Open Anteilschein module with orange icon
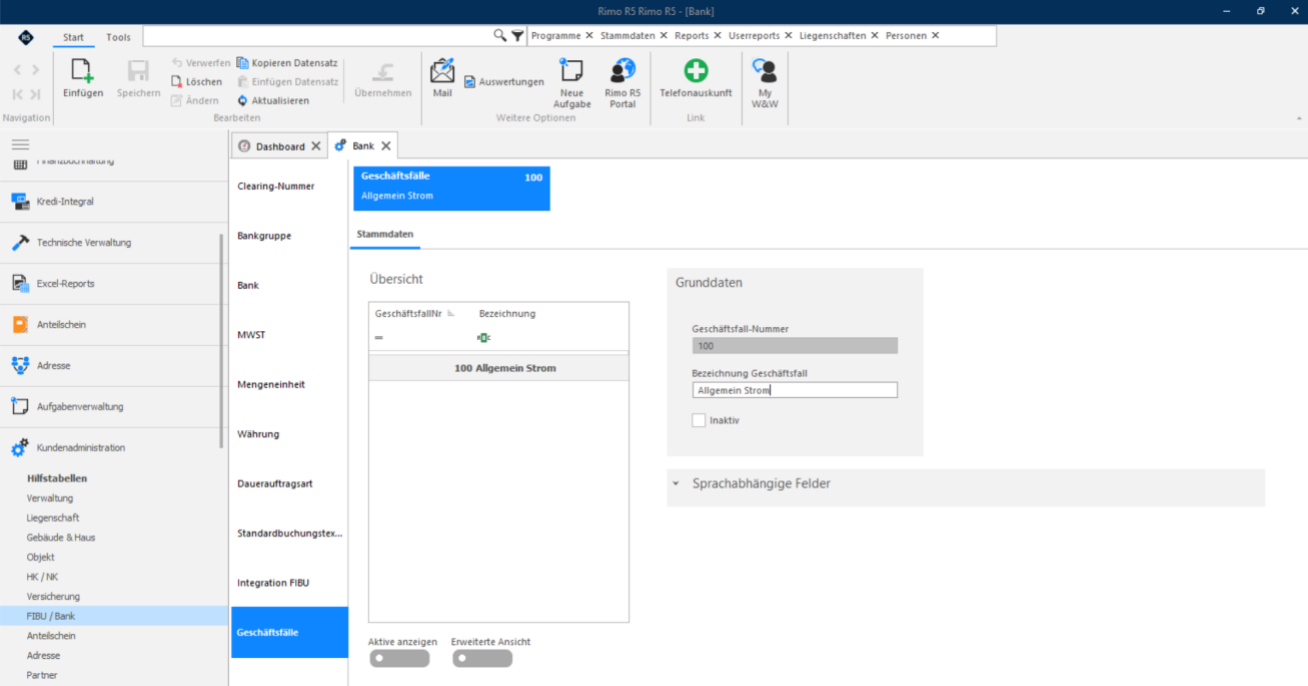Screen dimensions: 1308x686 coord(110,324)
